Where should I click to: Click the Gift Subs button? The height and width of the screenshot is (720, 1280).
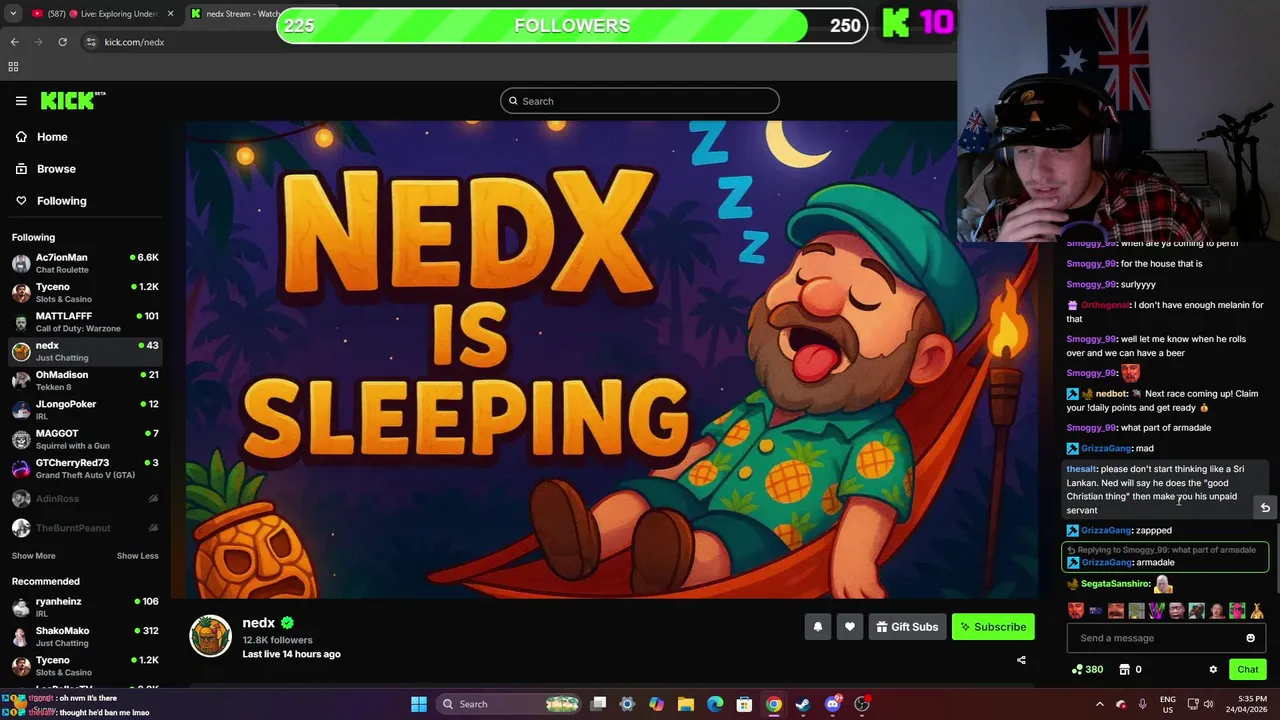907,627
